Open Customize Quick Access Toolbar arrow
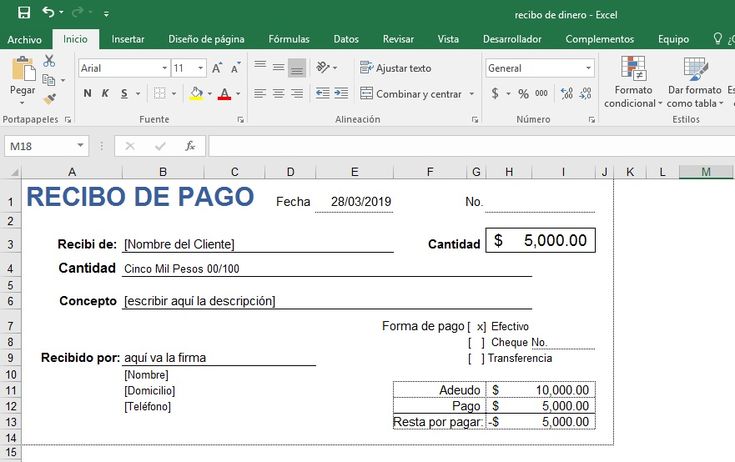Screen dimensions: 735x462 pyautogui.click(x=106, y=14)
